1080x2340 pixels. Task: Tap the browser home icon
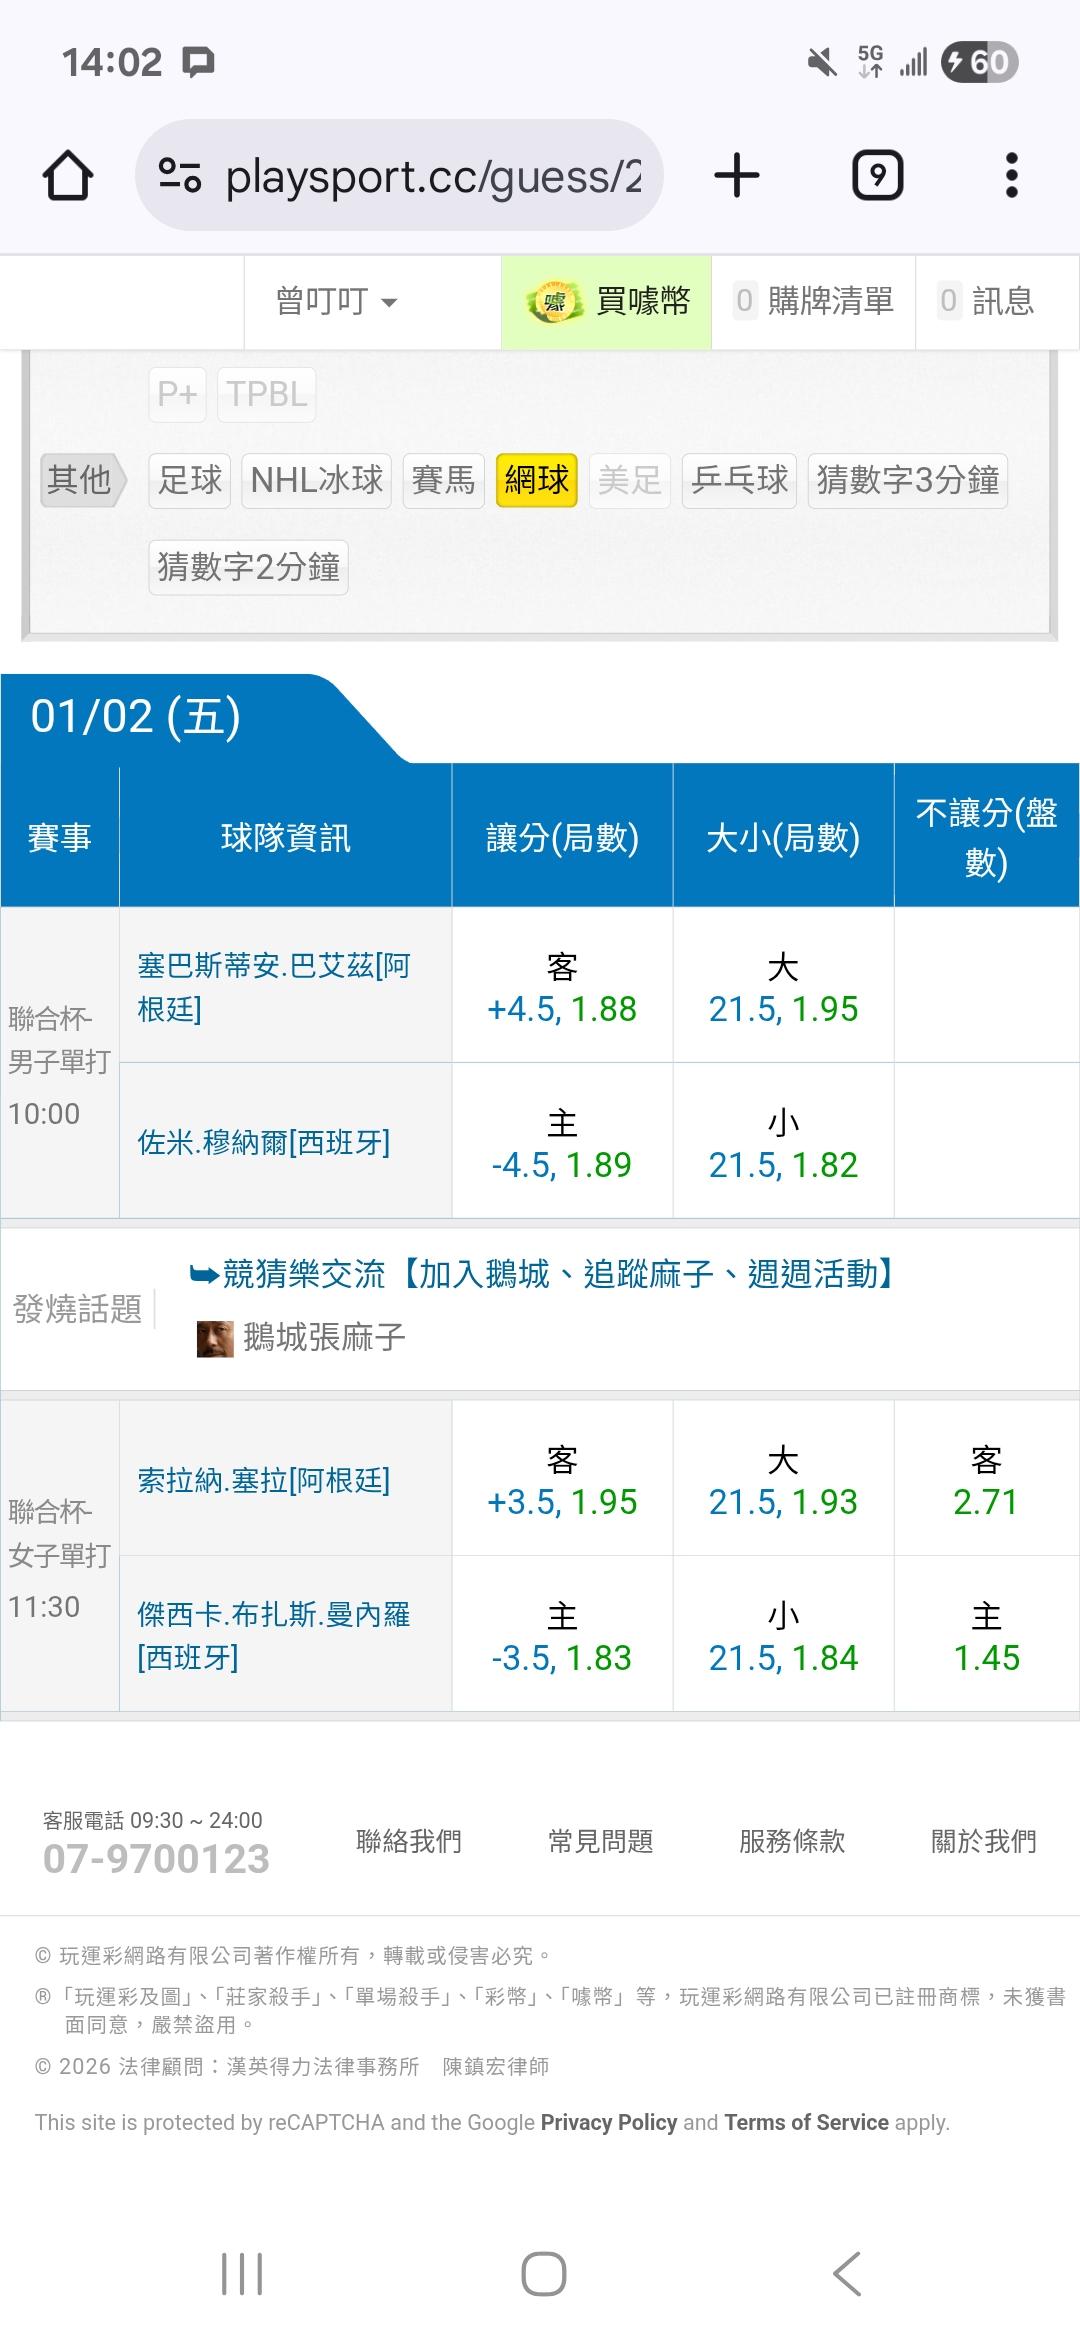pyautogui.click(x=68, y=176)
